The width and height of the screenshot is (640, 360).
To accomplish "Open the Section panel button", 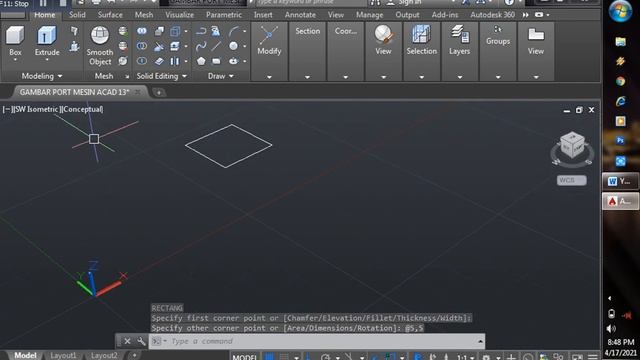I will point(307,51).
